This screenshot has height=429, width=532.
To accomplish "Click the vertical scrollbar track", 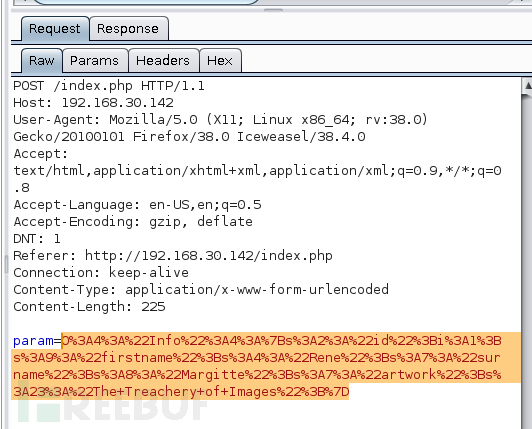I will 527,258.
